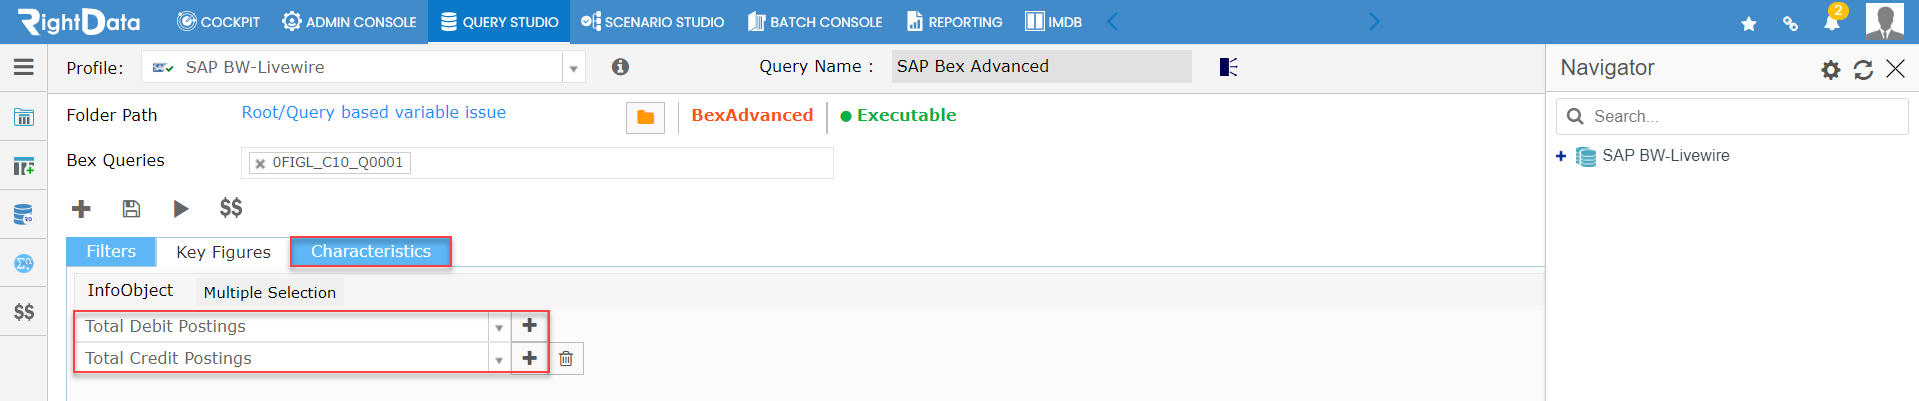Open the Total Debit Postings dropdown

click(x=498, y=327)
